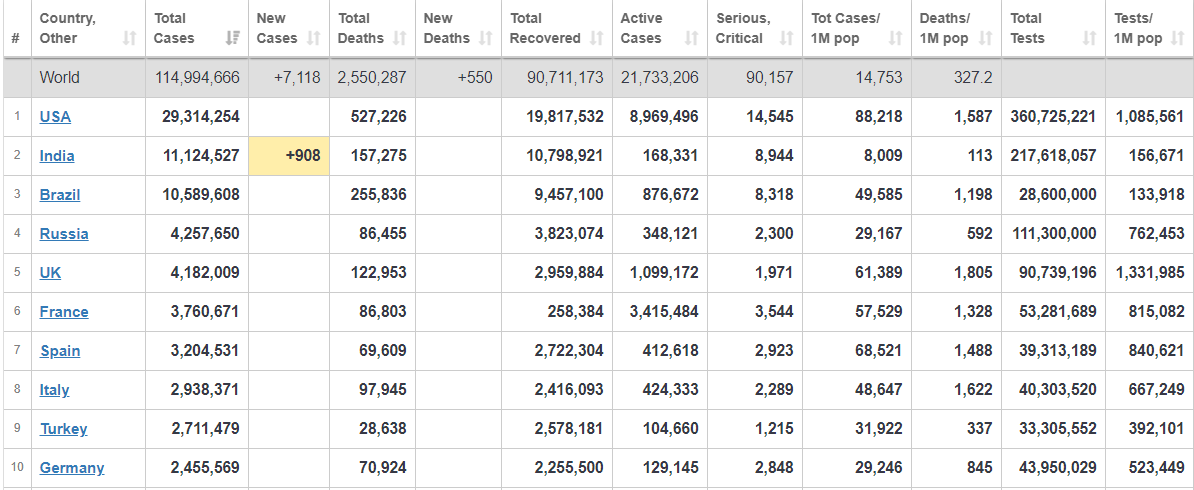The height and width of the screenshot is (490, 1194).
Task: Open the USA country link
Action: (x=55, y=117)
